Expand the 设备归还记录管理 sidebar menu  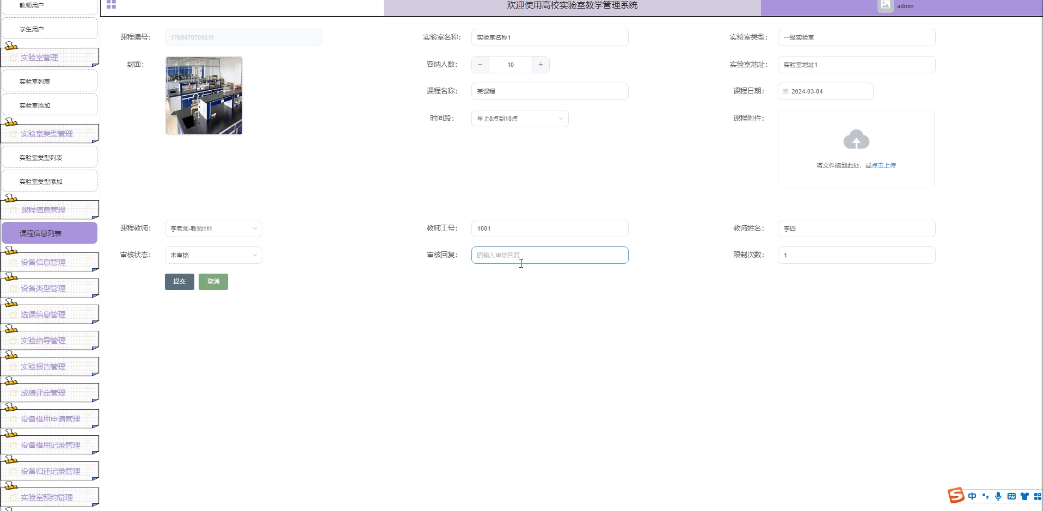coord(50,471)
